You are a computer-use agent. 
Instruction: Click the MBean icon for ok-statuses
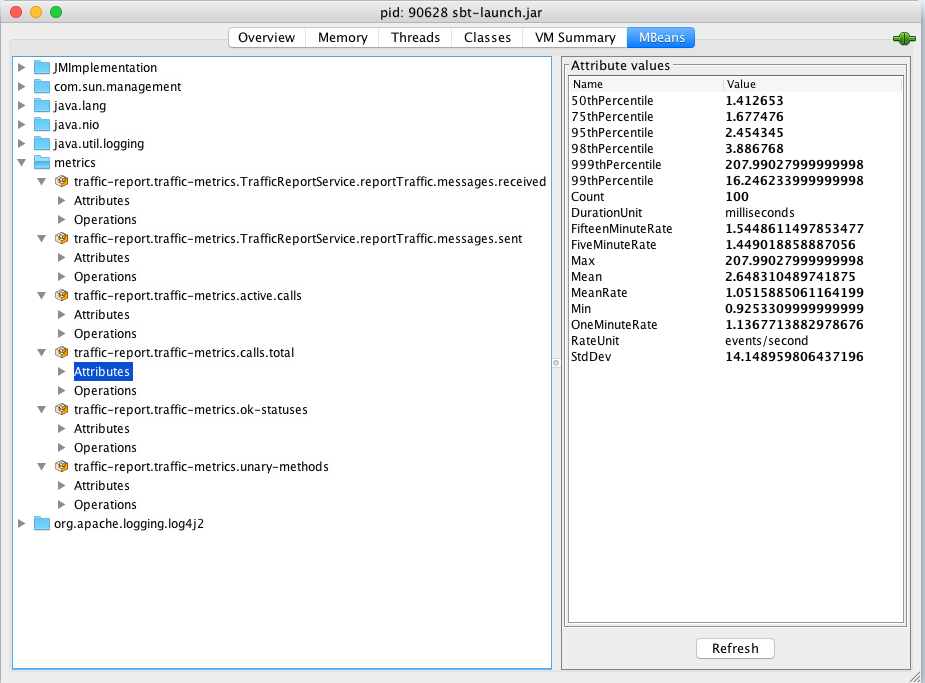coord(61,409)
